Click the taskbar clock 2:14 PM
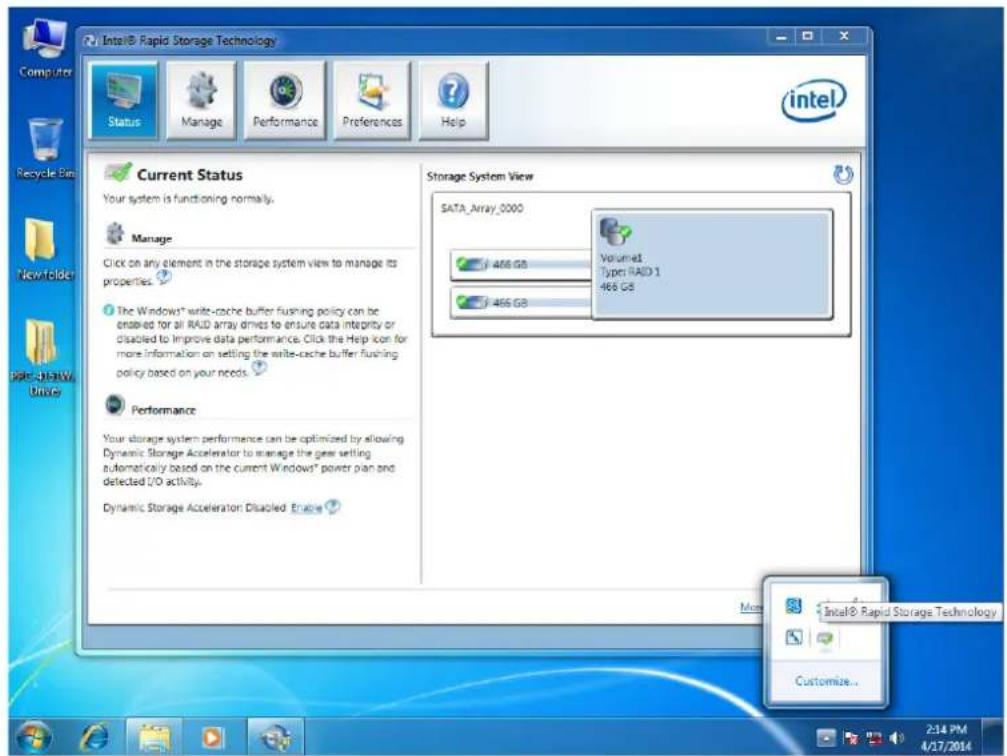Image resolution: width=1007 pixels, height=756 pixels. pos(946,737)
